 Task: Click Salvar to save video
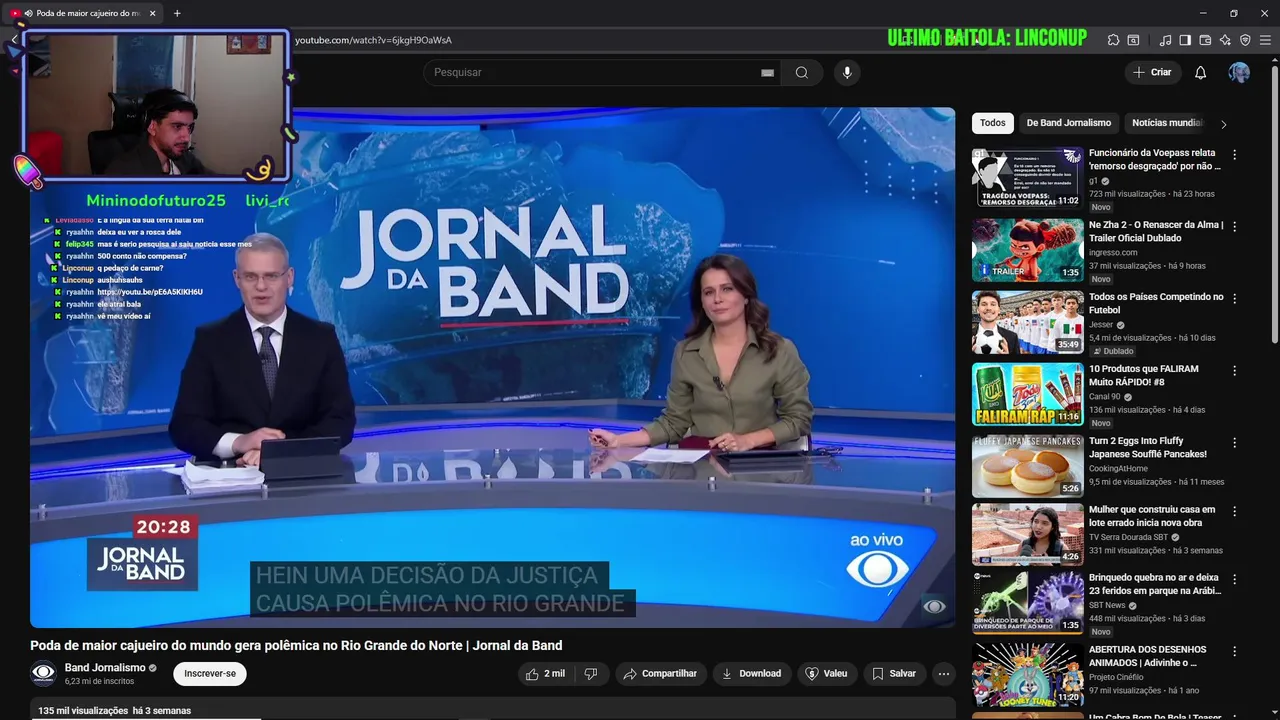[x=894, y=674]
